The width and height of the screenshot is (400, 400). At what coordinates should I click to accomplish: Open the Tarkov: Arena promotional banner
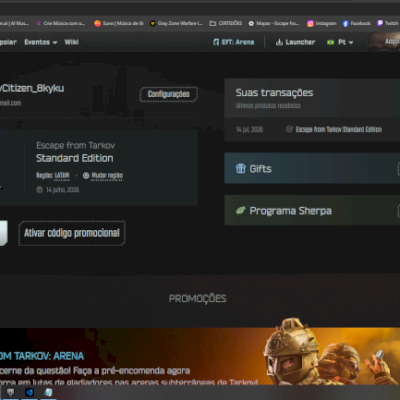click(200, 356)
